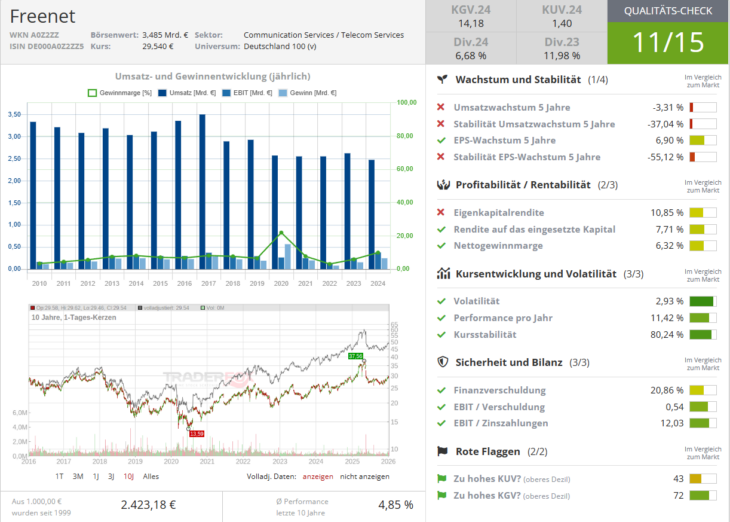Click the KGV.24 value tile

[x=470, y=16]
